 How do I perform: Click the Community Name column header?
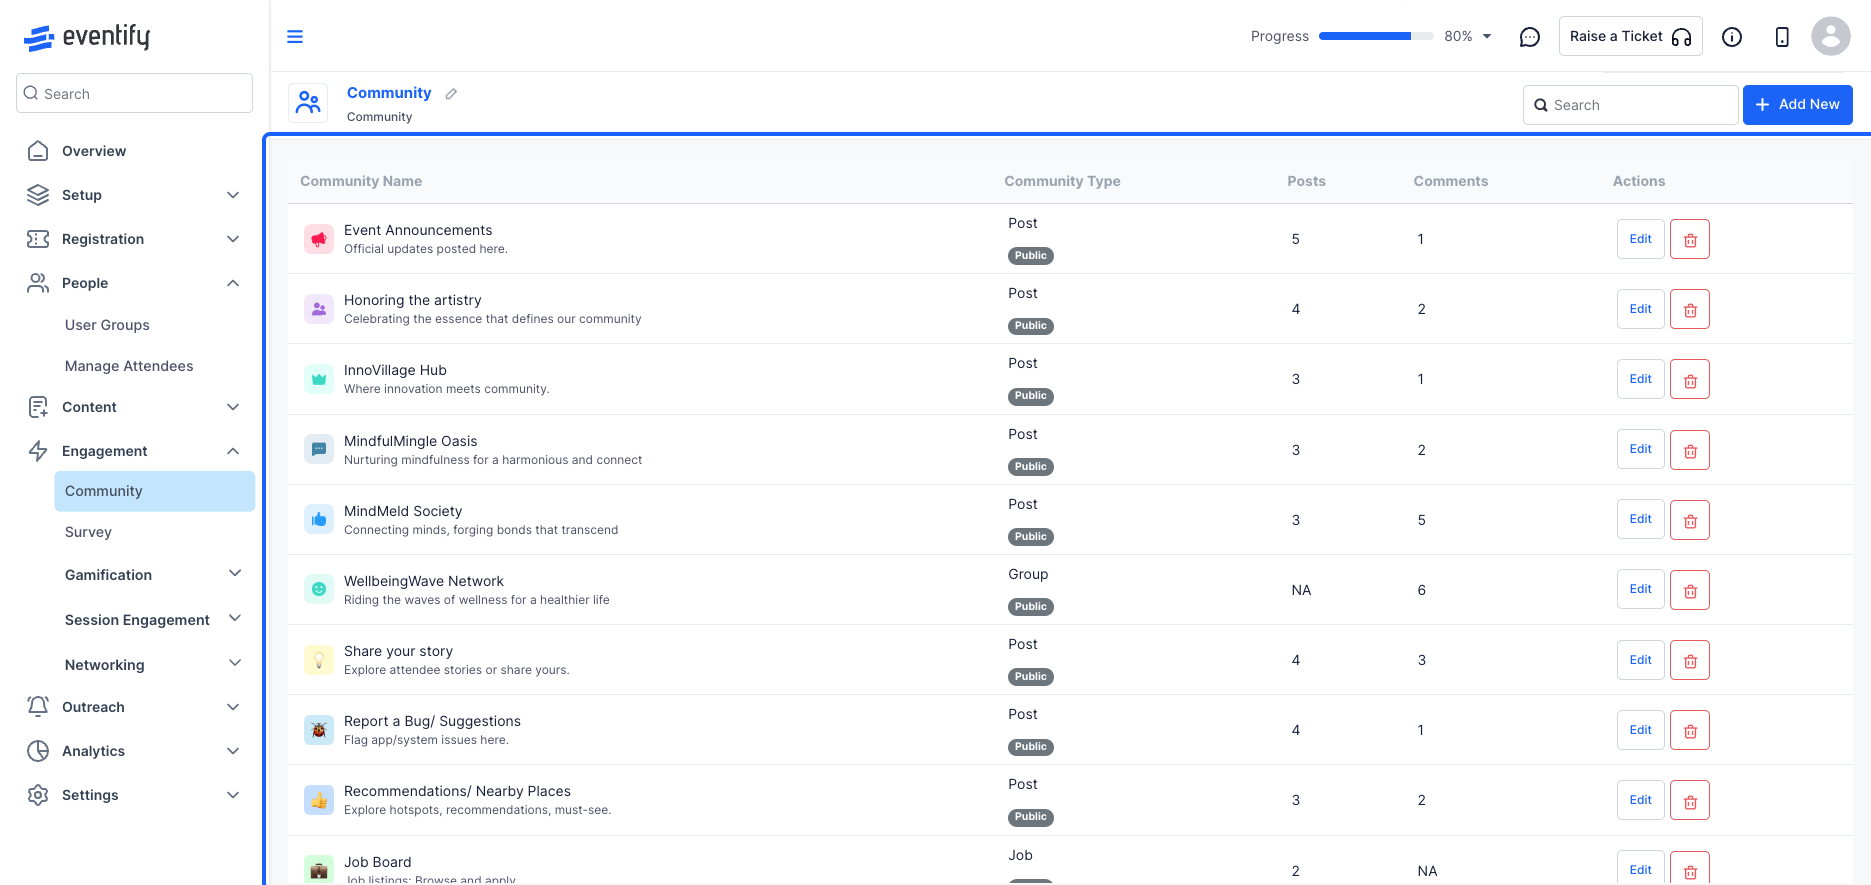[361, 181]
